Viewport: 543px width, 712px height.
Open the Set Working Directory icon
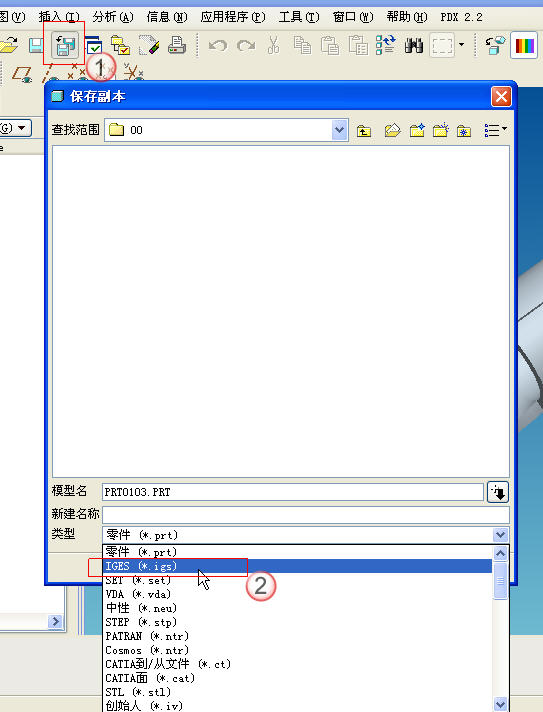(x=120, y=45)
